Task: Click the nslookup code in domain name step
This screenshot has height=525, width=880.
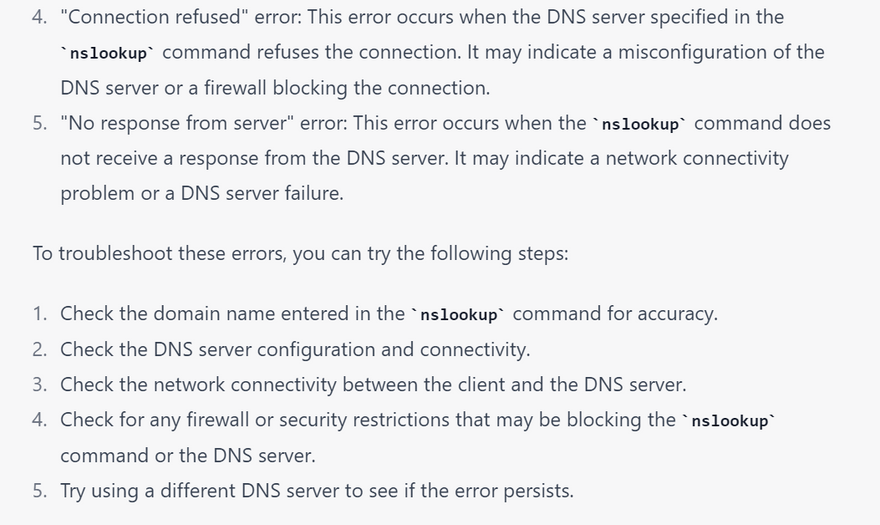Action: tap(458, 314)
